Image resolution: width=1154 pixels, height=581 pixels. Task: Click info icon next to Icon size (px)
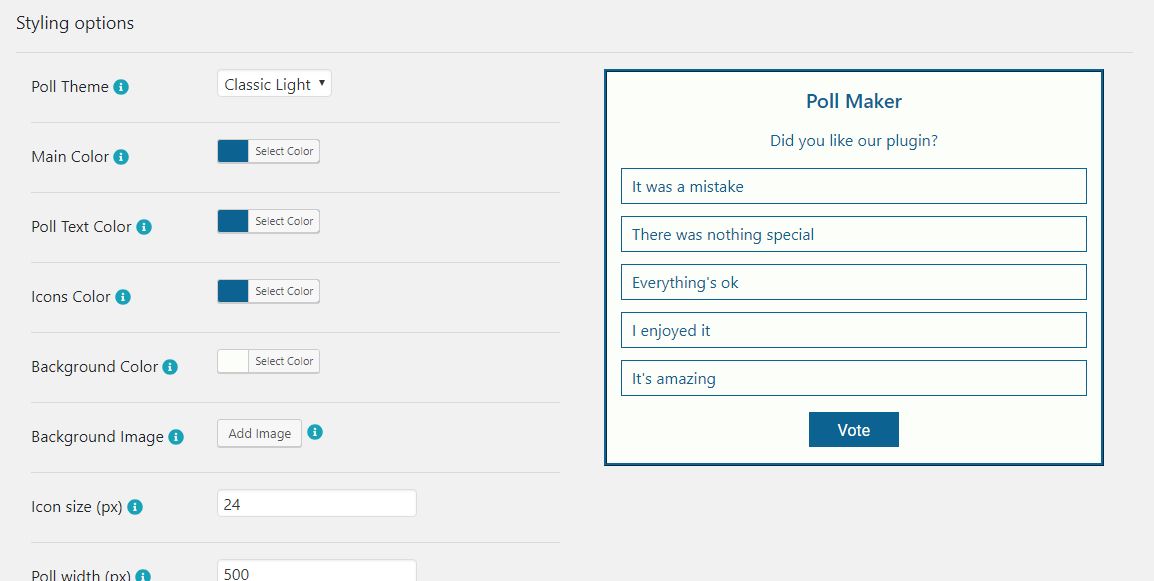135,507
